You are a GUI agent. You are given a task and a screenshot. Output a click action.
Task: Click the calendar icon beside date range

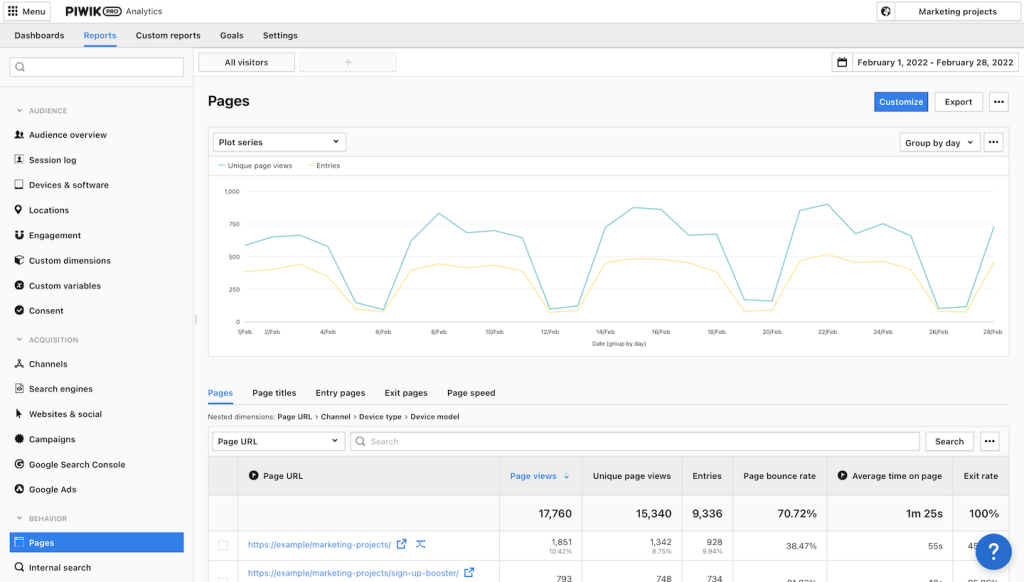click(842, 62)
